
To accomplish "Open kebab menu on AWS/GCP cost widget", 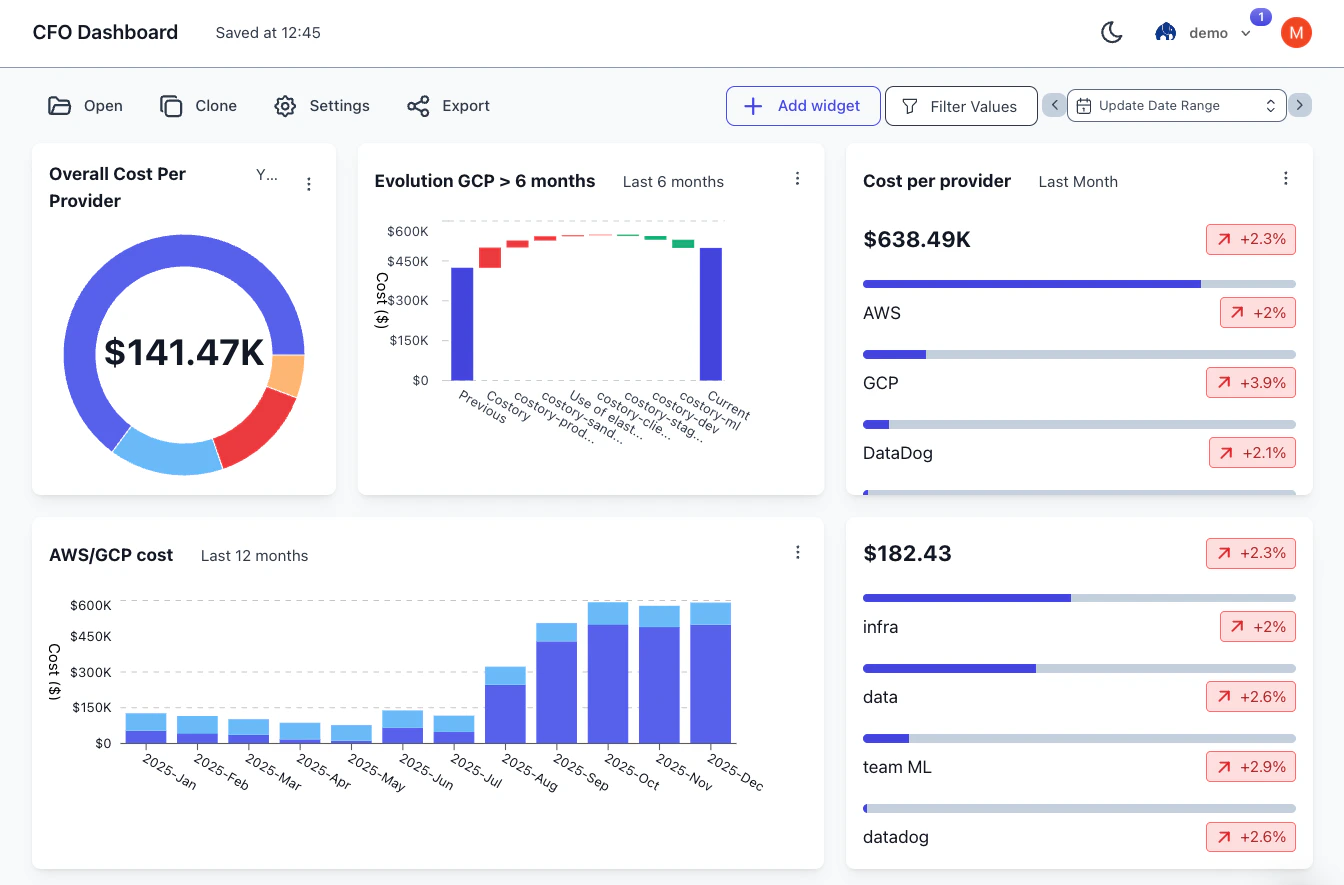I will (797, 552).
